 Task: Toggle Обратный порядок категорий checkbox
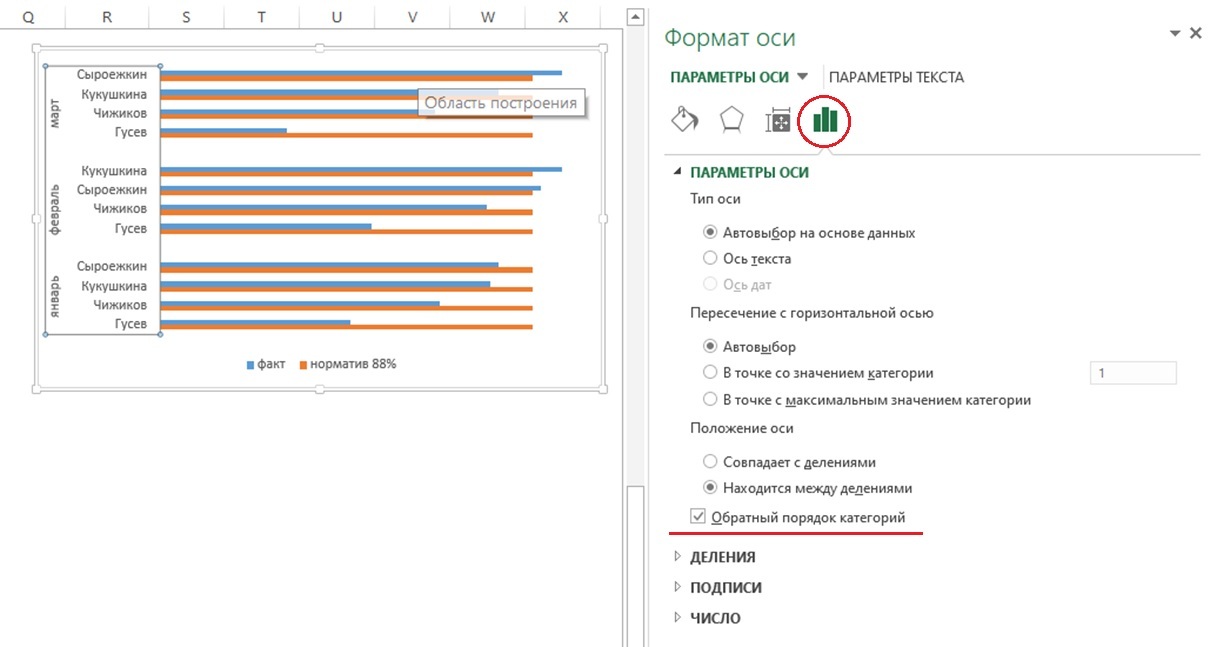698,517
